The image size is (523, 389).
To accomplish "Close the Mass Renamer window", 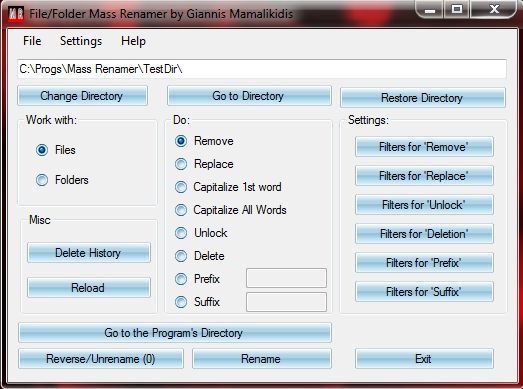I will tap(494, 9).
